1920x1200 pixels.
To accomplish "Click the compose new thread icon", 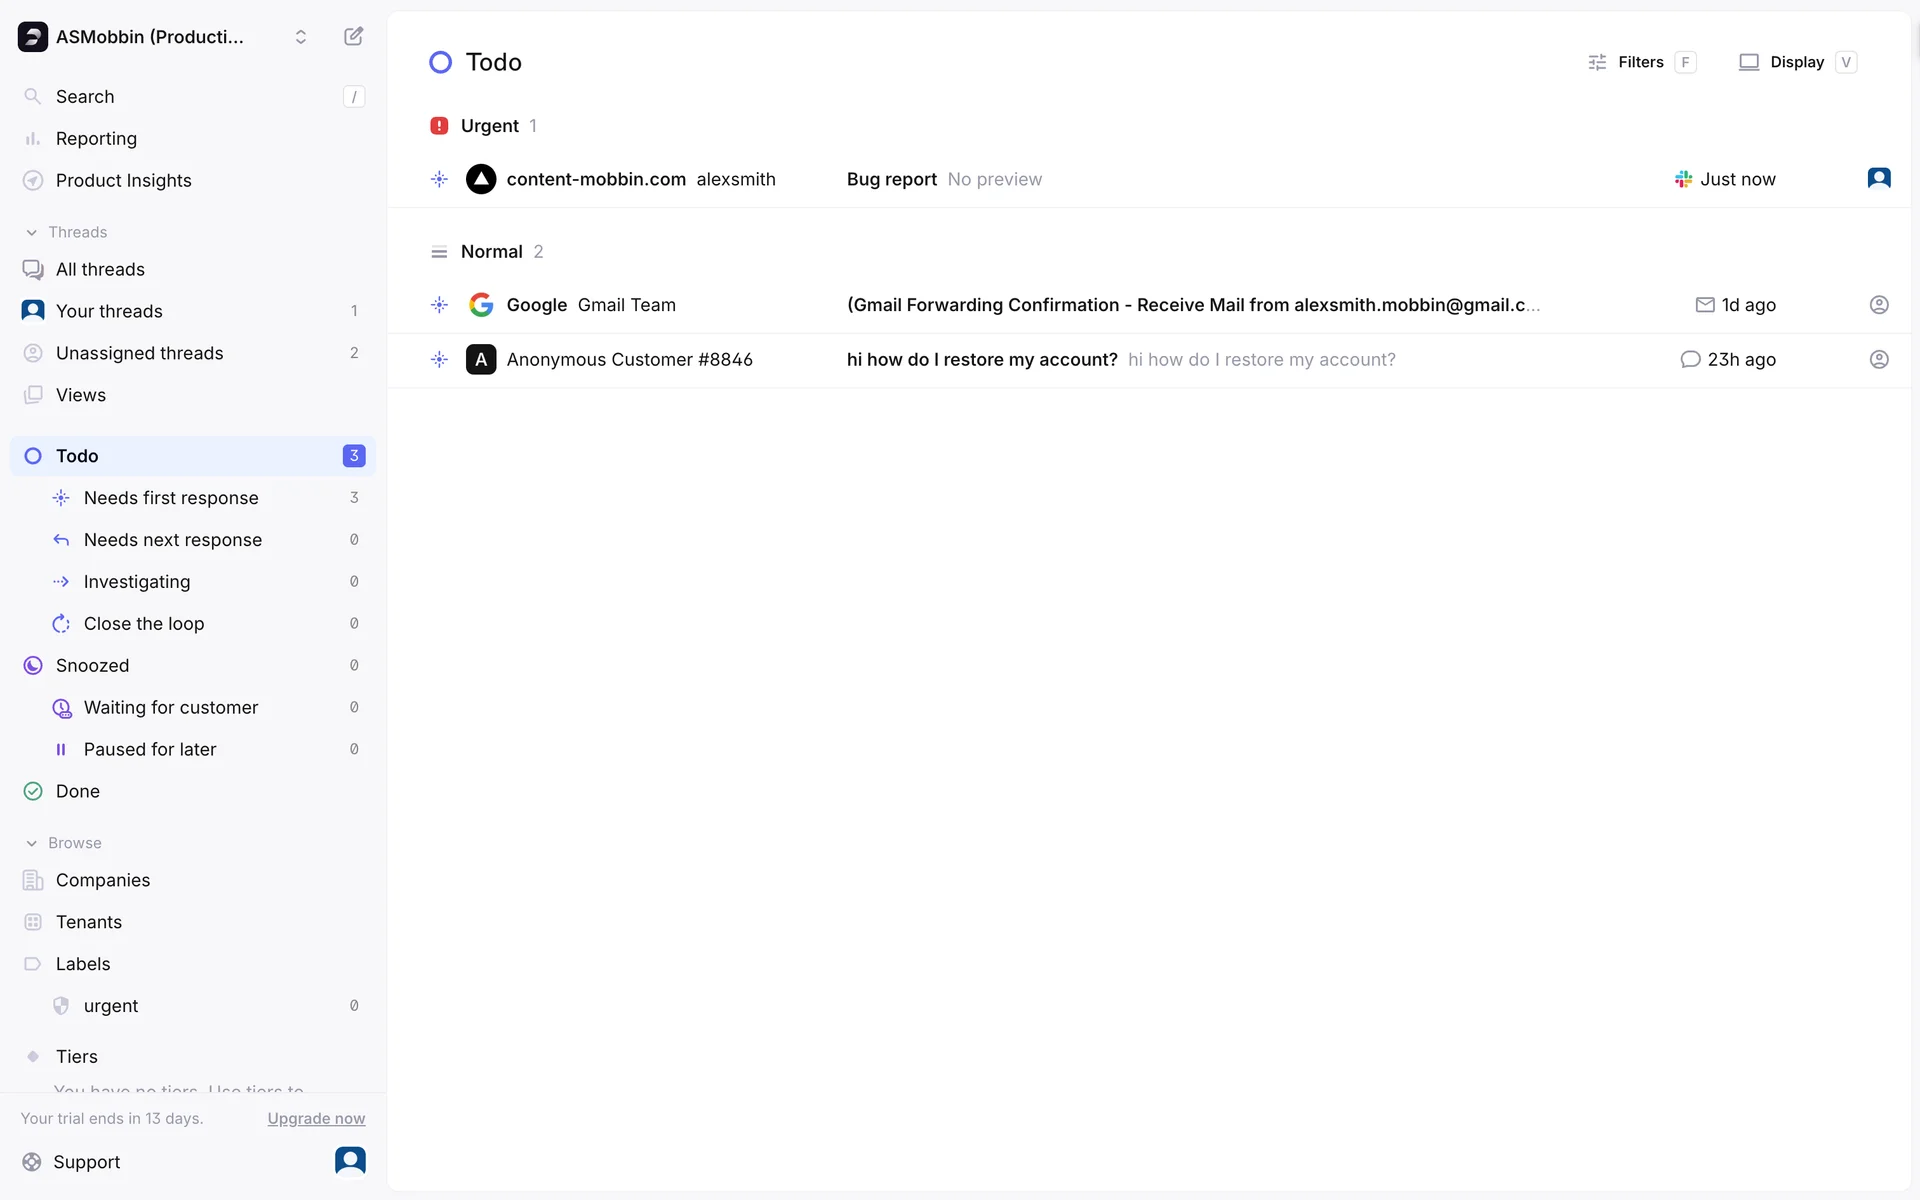I will click(x=353, y=36).
